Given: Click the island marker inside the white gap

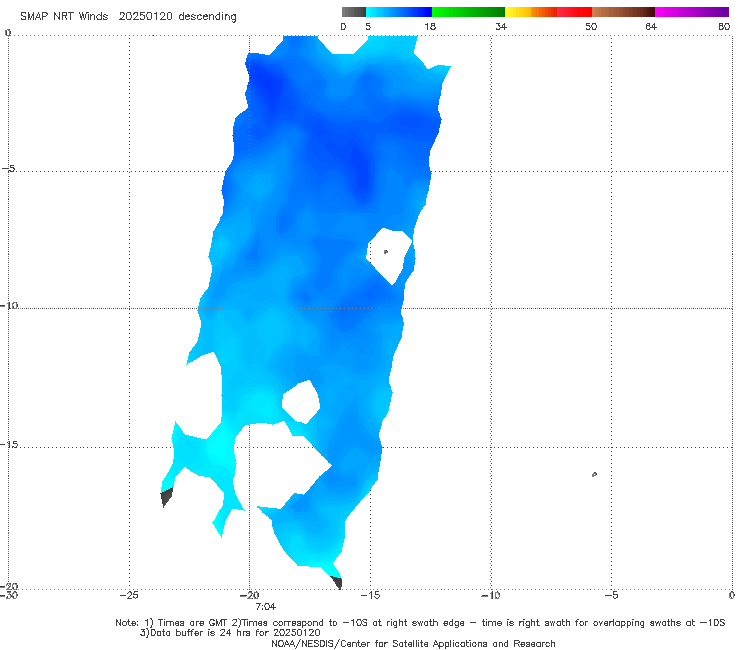Looking at the screenshot, I should [x=386, y=252].
